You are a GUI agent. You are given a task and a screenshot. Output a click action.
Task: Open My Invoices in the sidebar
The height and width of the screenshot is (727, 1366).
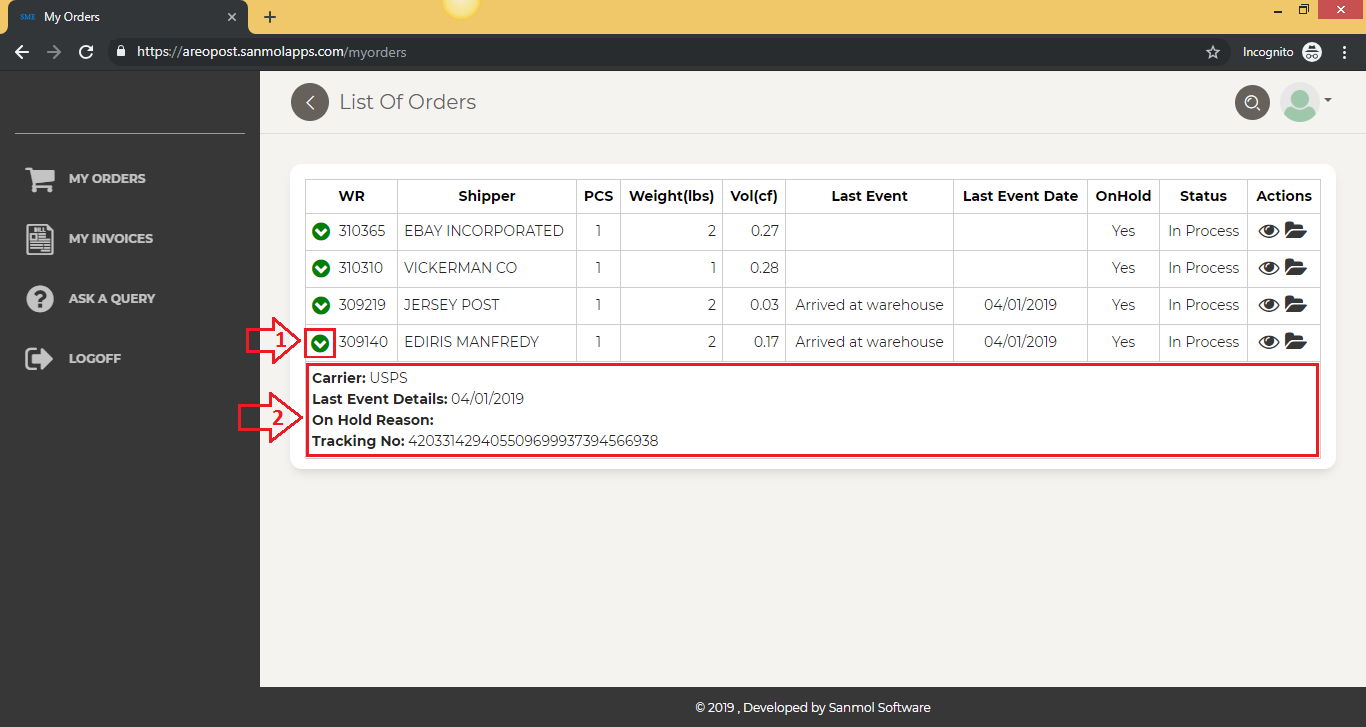[x=111, y=238]
